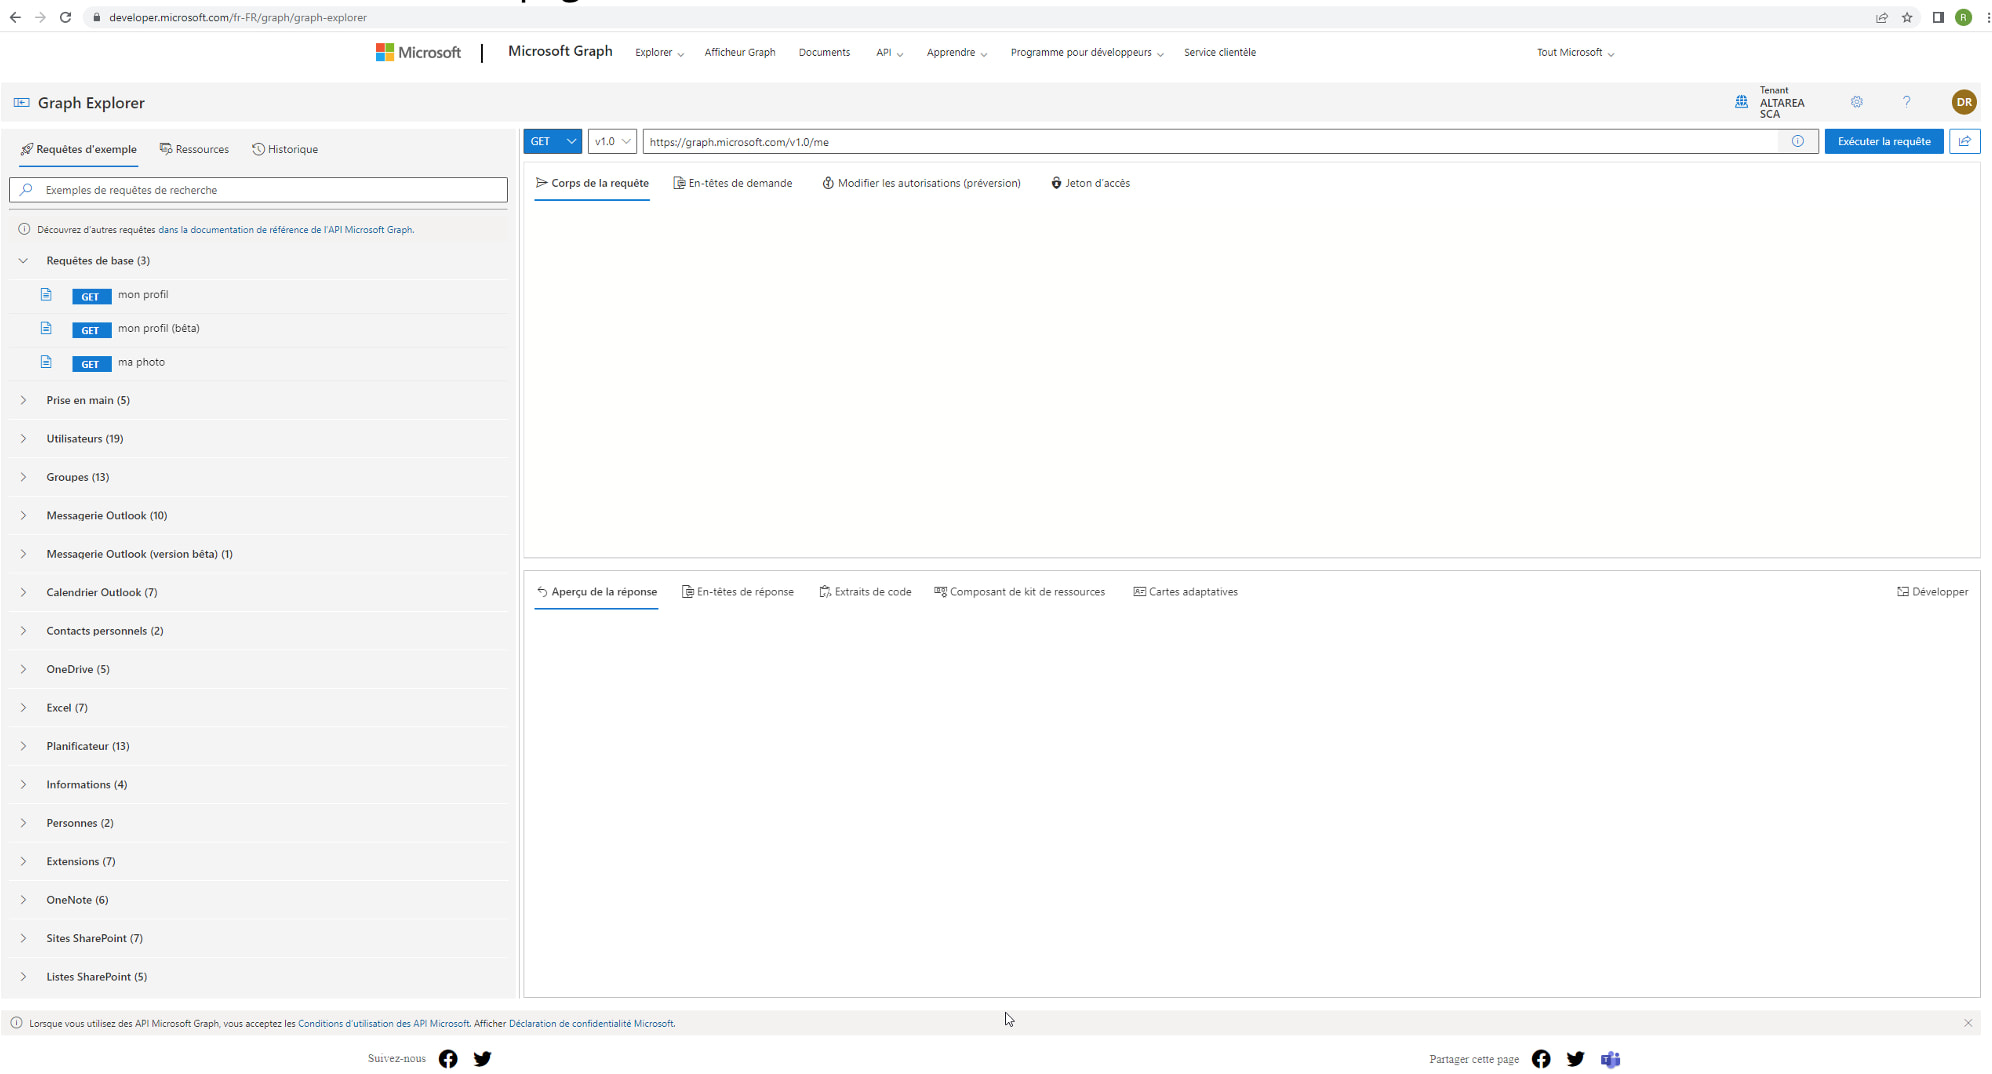Click the DR profile avatar
The width and height of the screenshot is (1992, 1074).
coord(1963,102)
